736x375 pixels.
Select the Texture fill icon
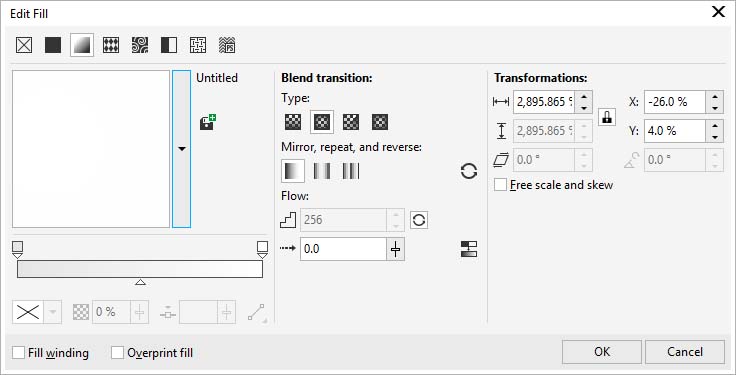pyautogui.click(x=198, y=45)
